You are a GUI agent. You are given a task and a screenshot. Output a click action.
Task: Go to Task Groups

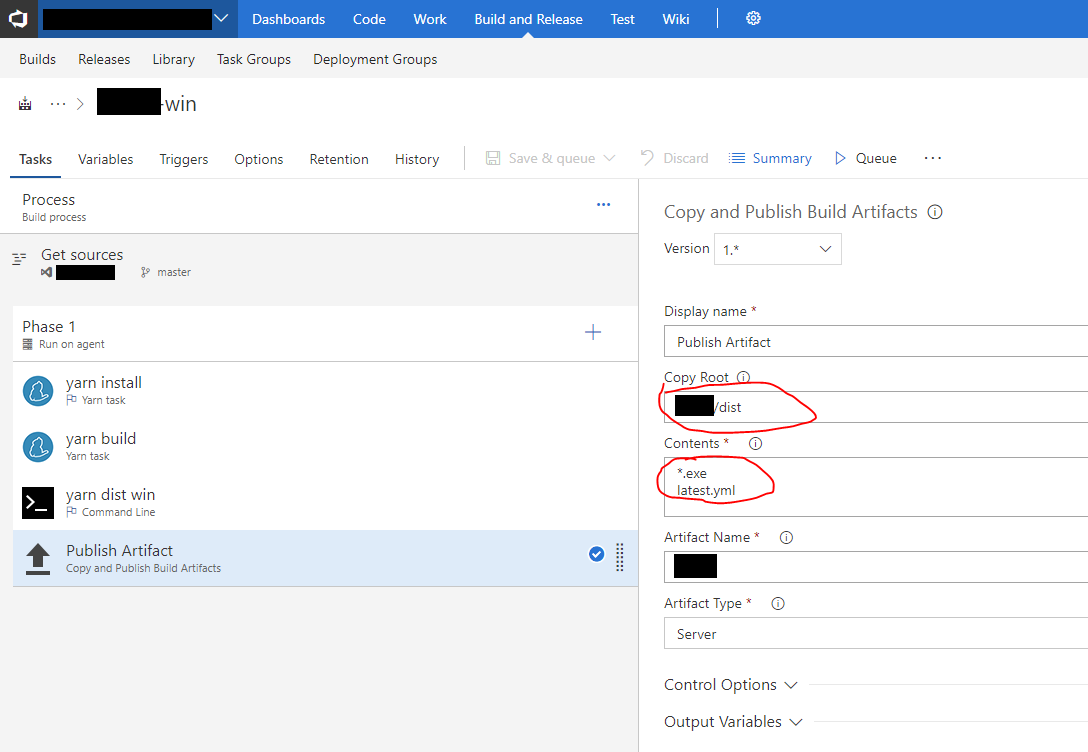(x=253, y=59)
